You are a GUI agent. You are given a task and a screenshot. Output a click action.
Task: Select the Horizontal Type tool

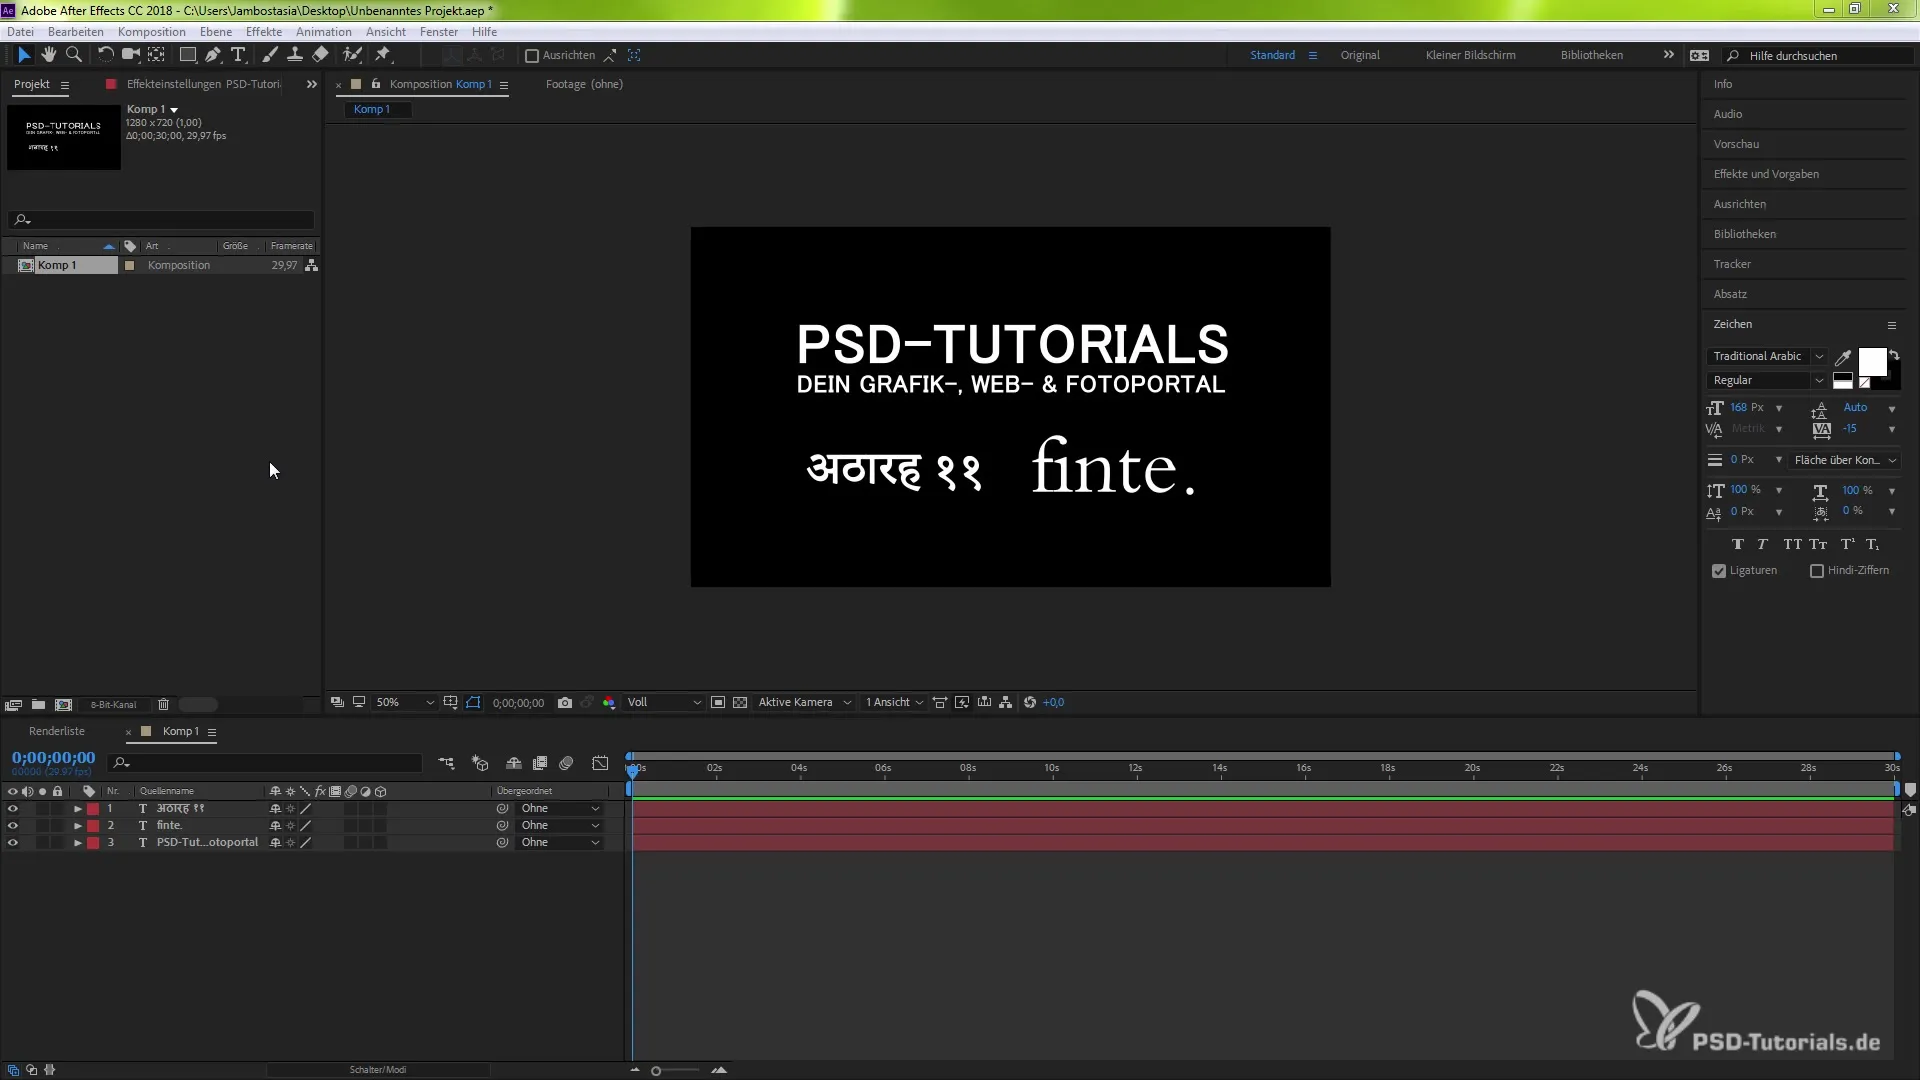238,55
